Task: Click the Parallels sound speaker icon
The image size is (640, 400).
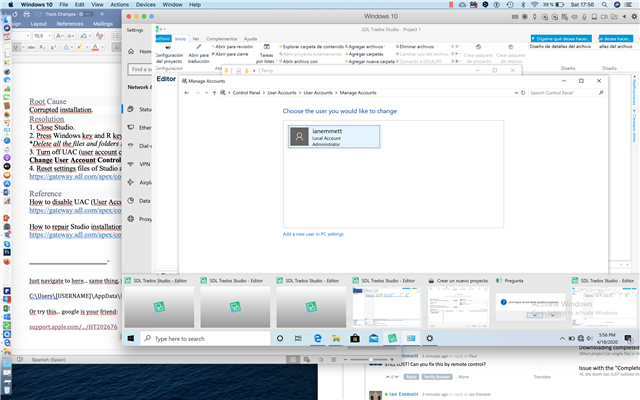Action: [x=574, y=17]
